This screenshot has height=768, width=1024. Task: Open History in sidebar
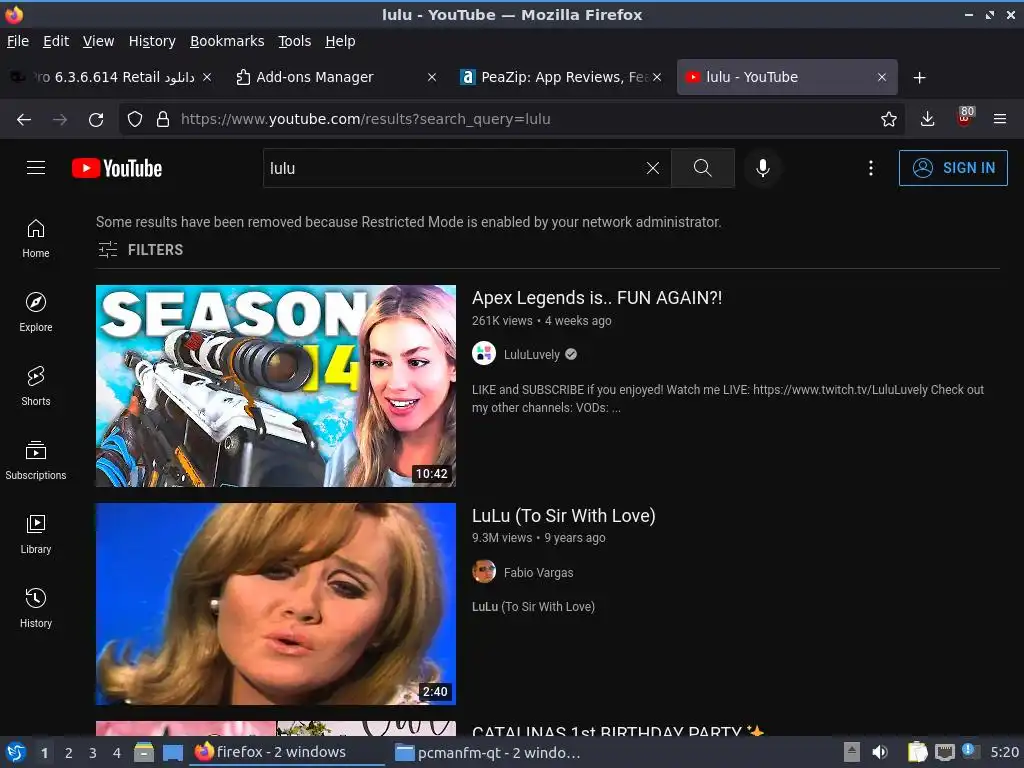36,609
